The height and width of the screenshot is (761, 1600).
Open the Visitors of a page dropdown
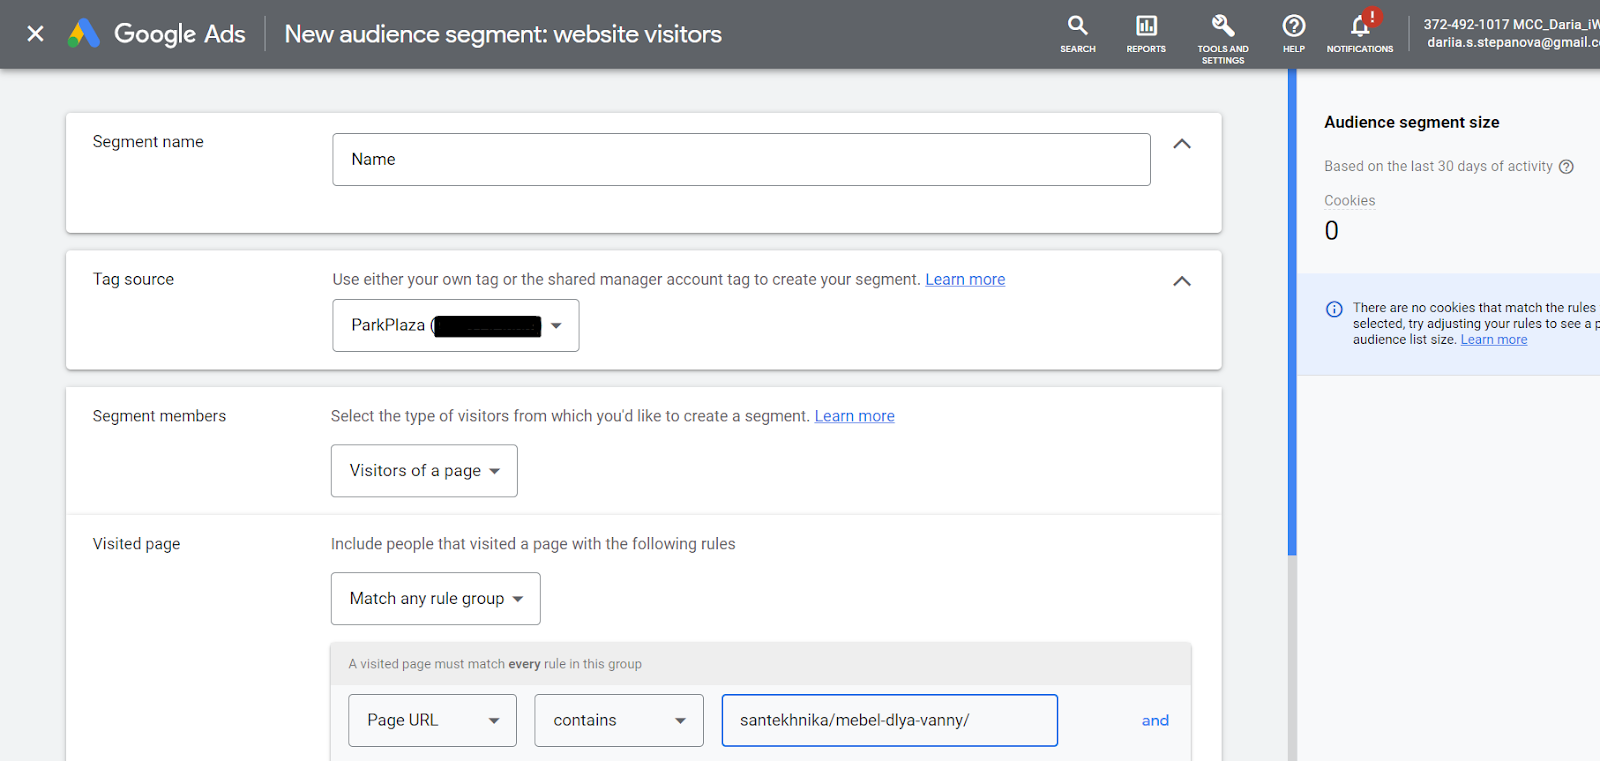tap(424, 471)
